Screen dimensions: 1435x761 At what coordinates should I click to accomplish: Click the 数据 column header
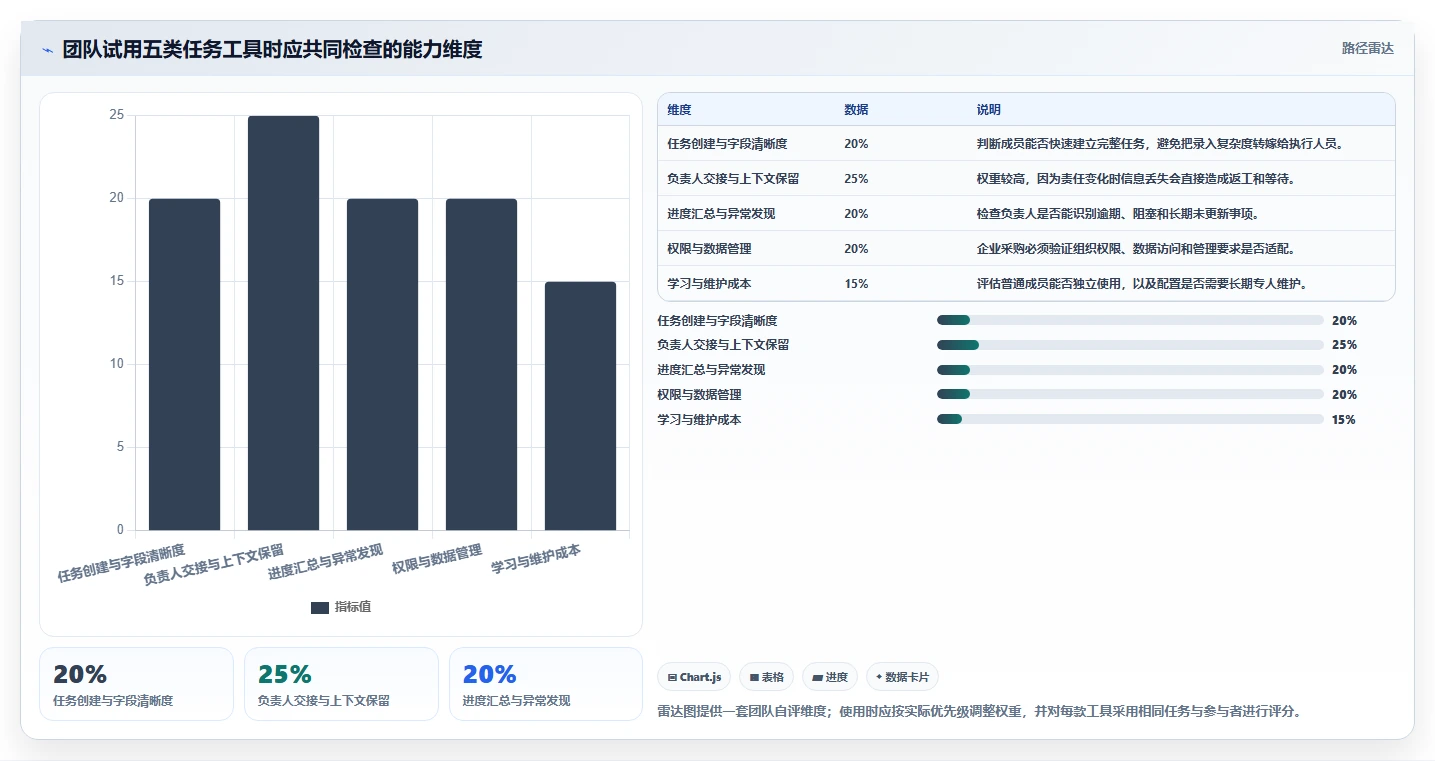(x=856, y=110)
